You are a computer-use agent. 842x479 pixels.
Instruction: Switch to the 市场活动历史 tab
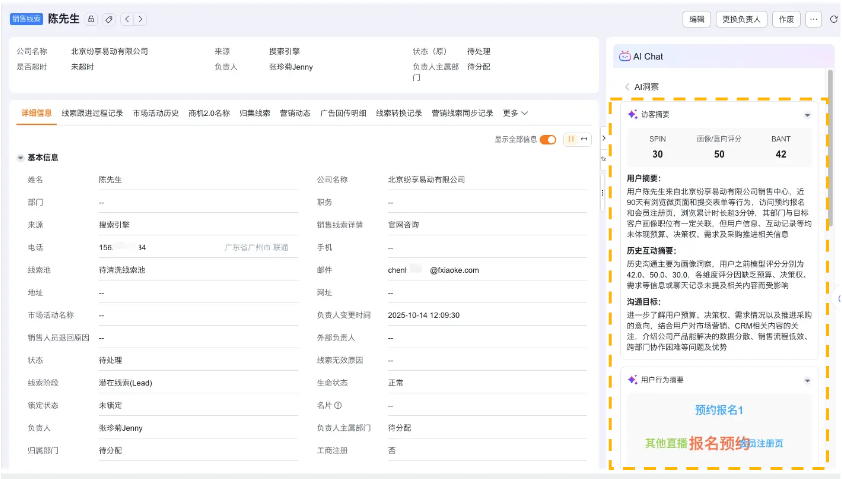coord(155,113)
